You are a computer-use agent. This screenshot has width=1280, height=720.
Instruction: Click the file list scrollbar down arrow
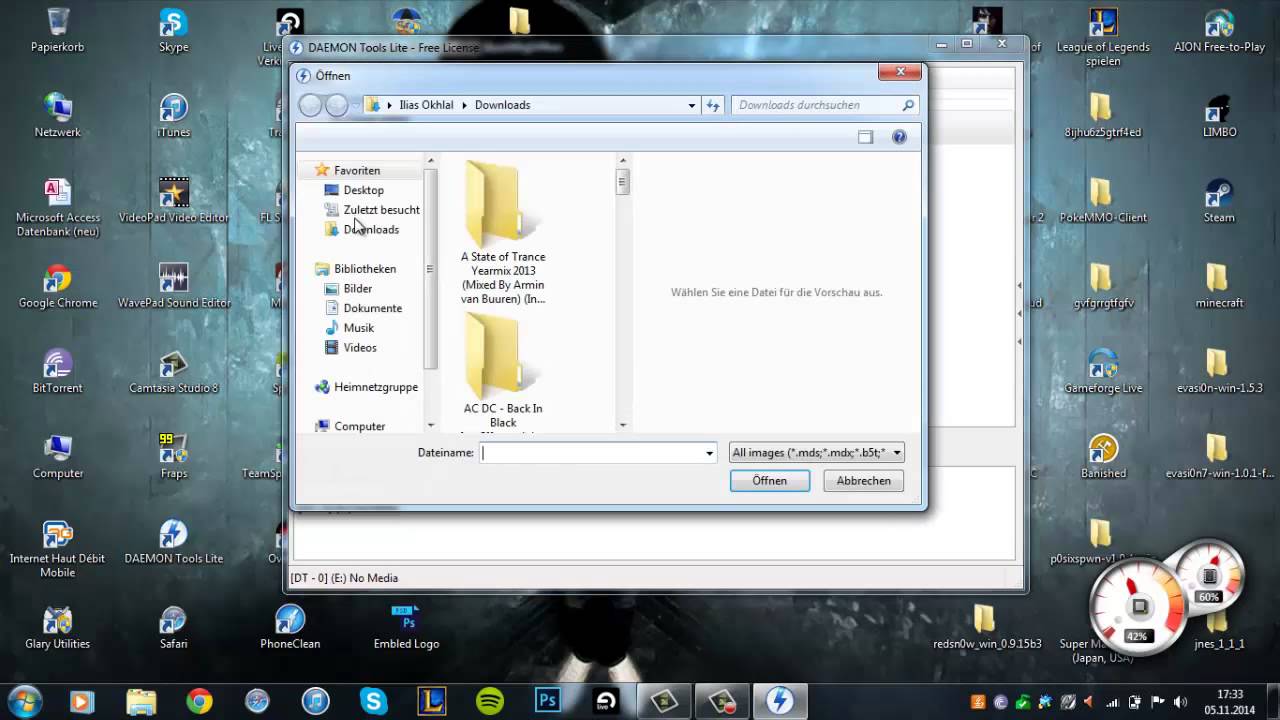pyautogui.click(x=622, y=425)
